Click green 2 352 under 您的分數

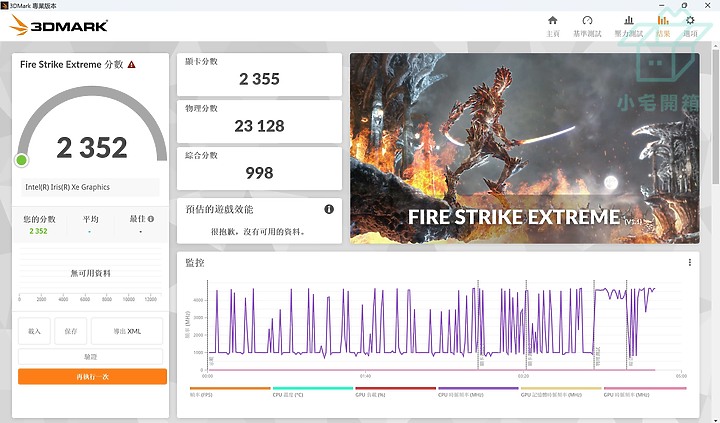pos(39,231)
